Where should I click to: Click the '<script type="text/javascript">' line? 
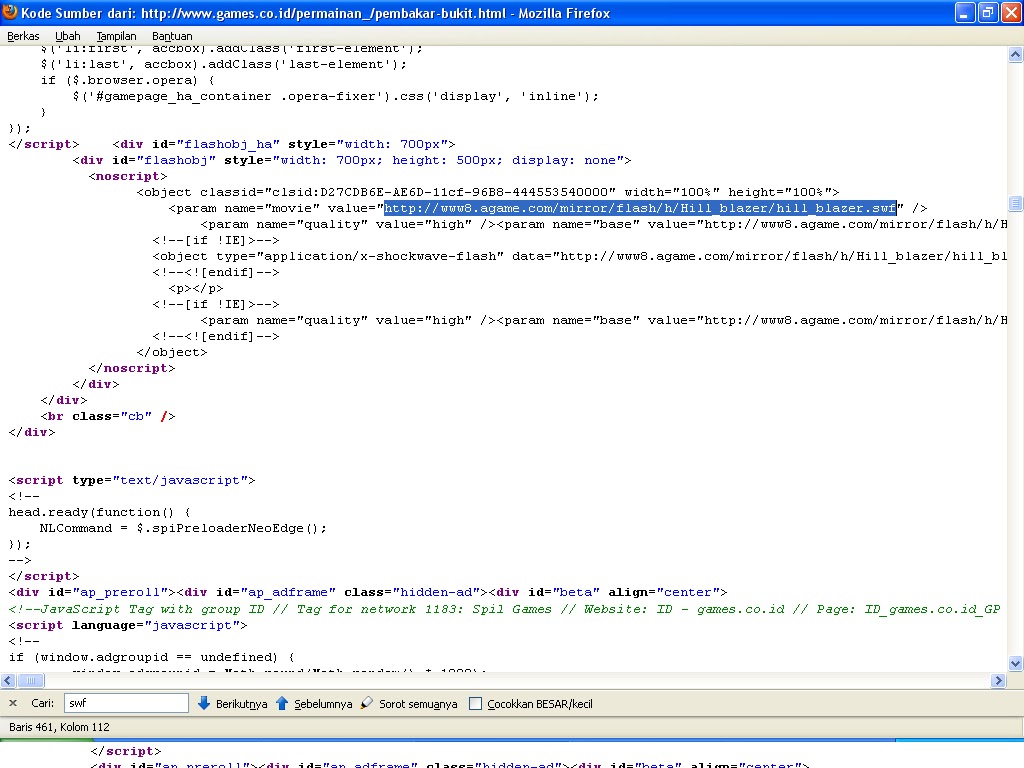click(x=132, y=480)
